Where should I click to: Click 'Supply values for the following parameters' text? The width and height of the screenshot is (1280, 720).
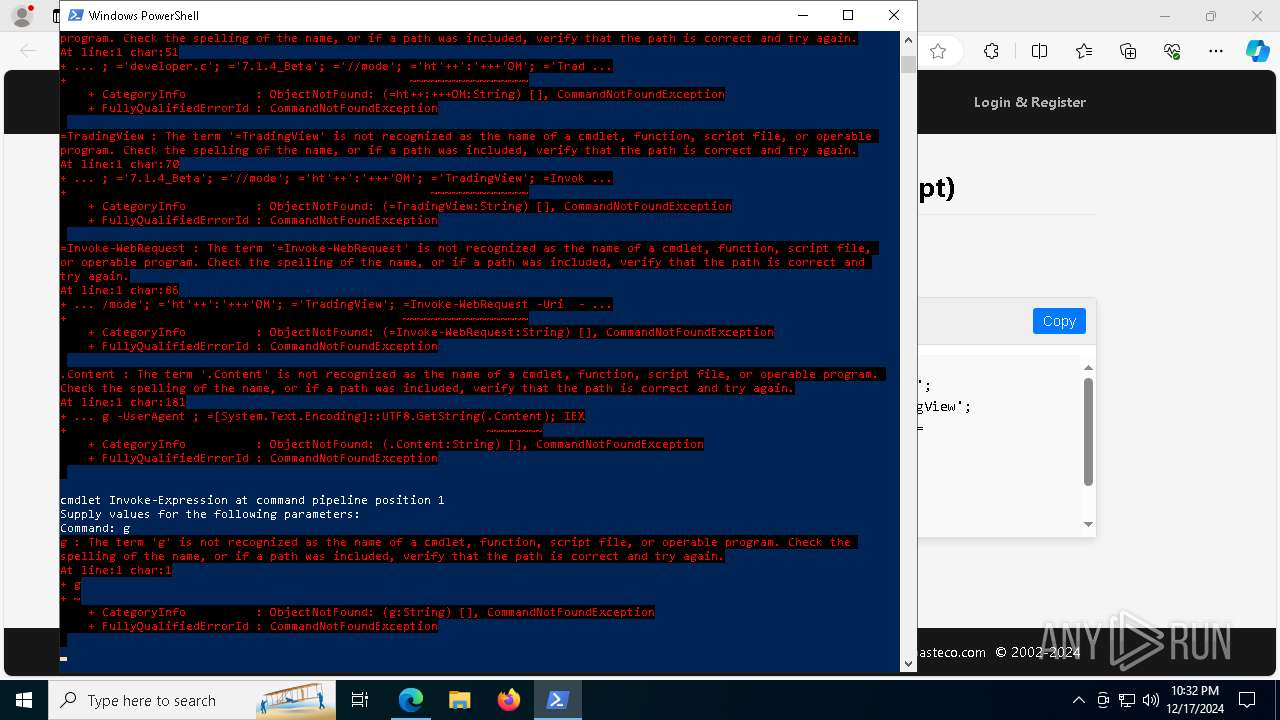210,514
